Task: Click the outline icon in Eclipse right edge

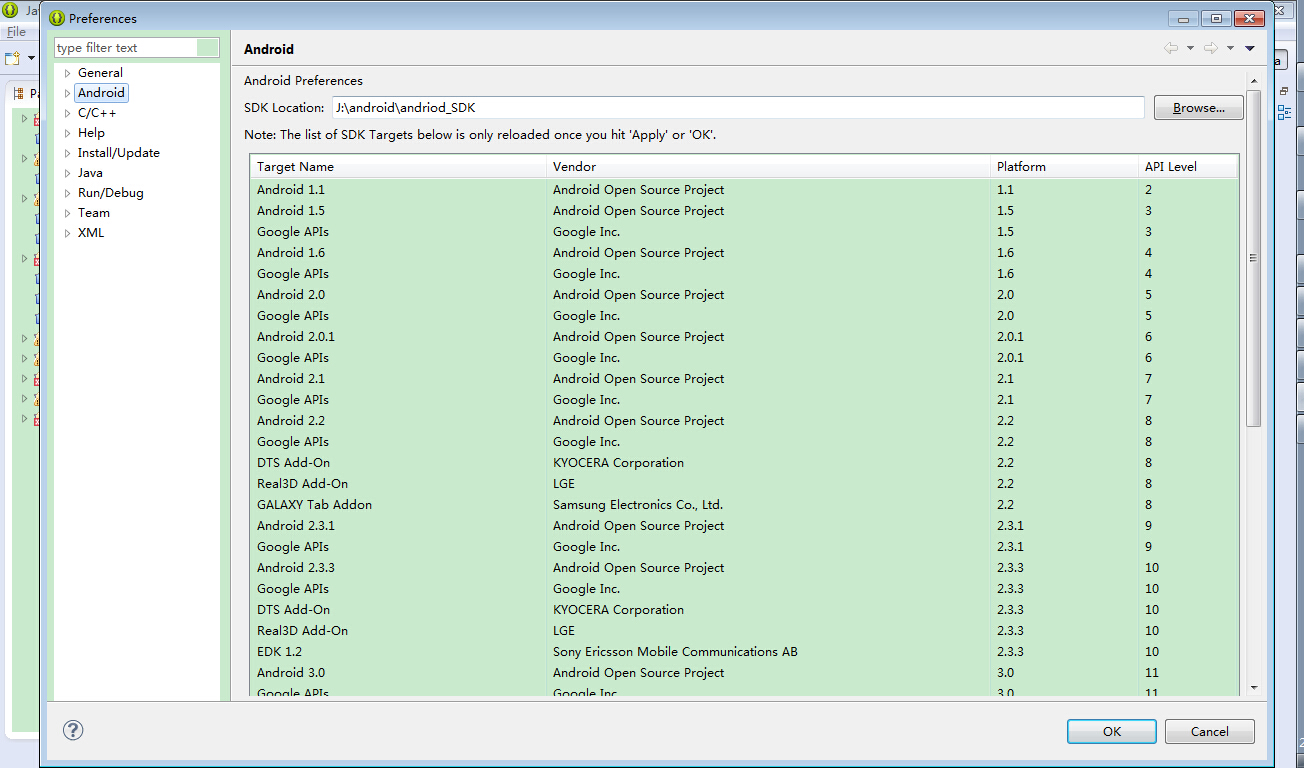Action: 1284,112
